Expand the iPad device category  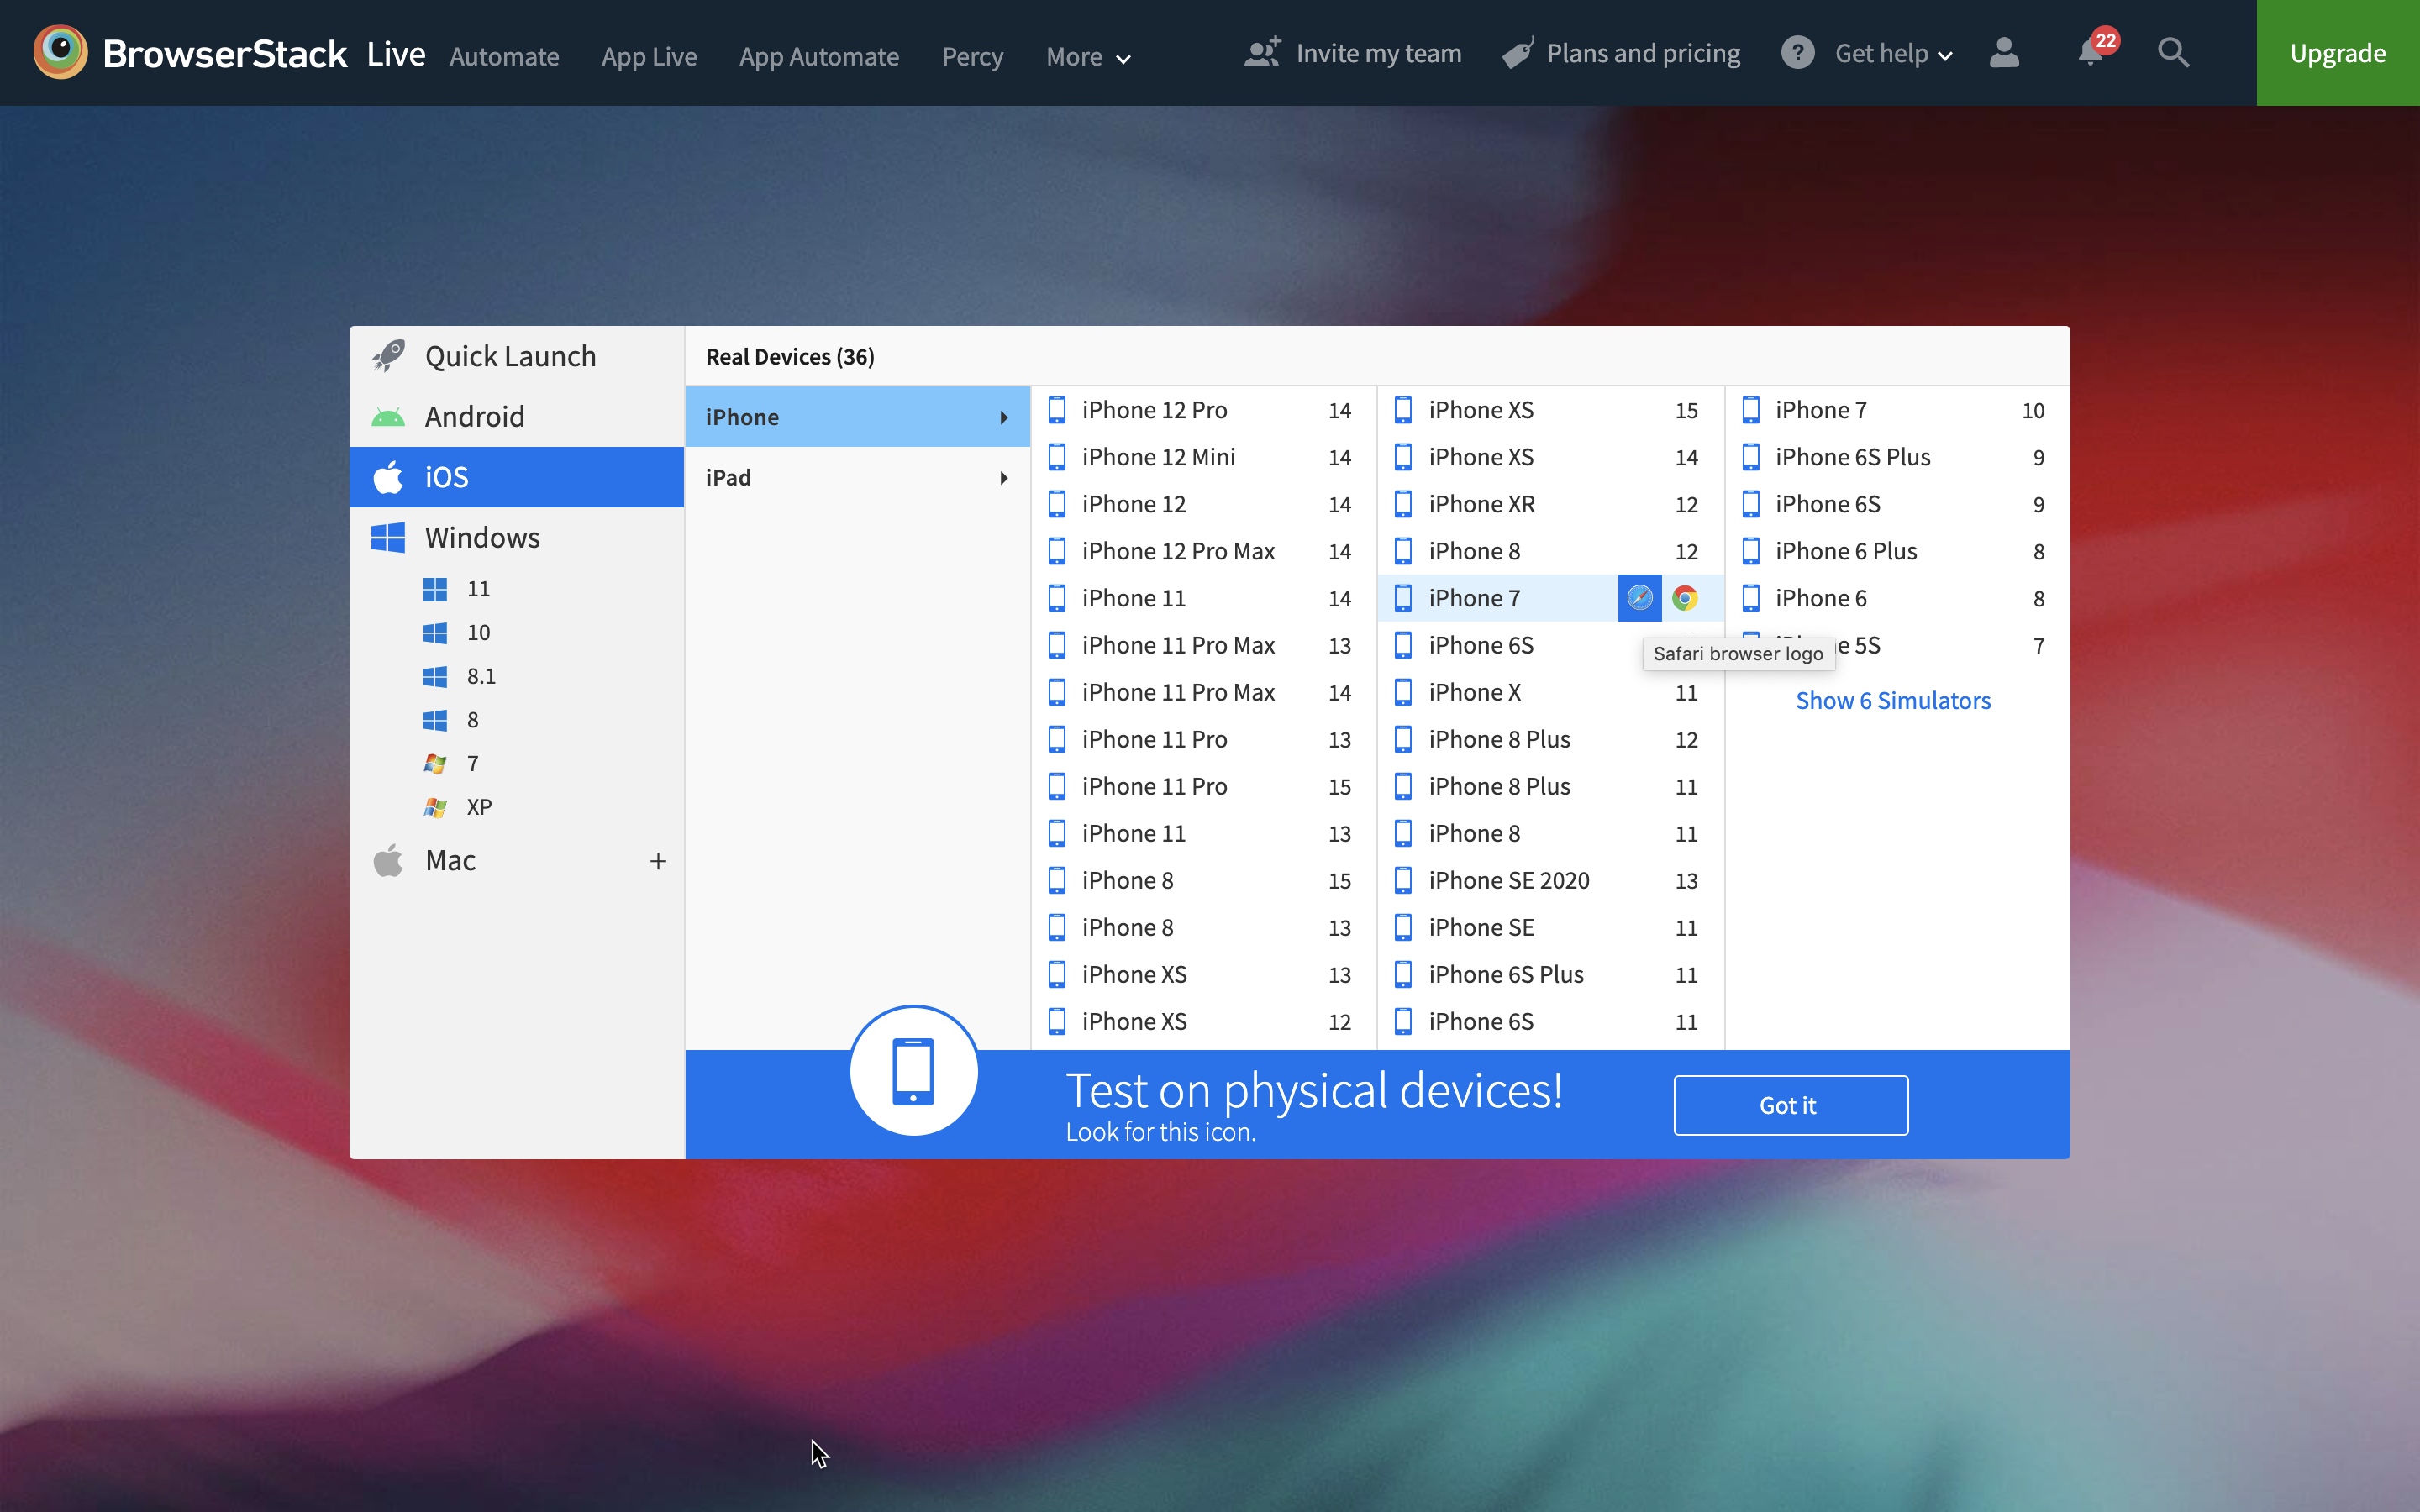pyautogui.click(x=855, y=475)
